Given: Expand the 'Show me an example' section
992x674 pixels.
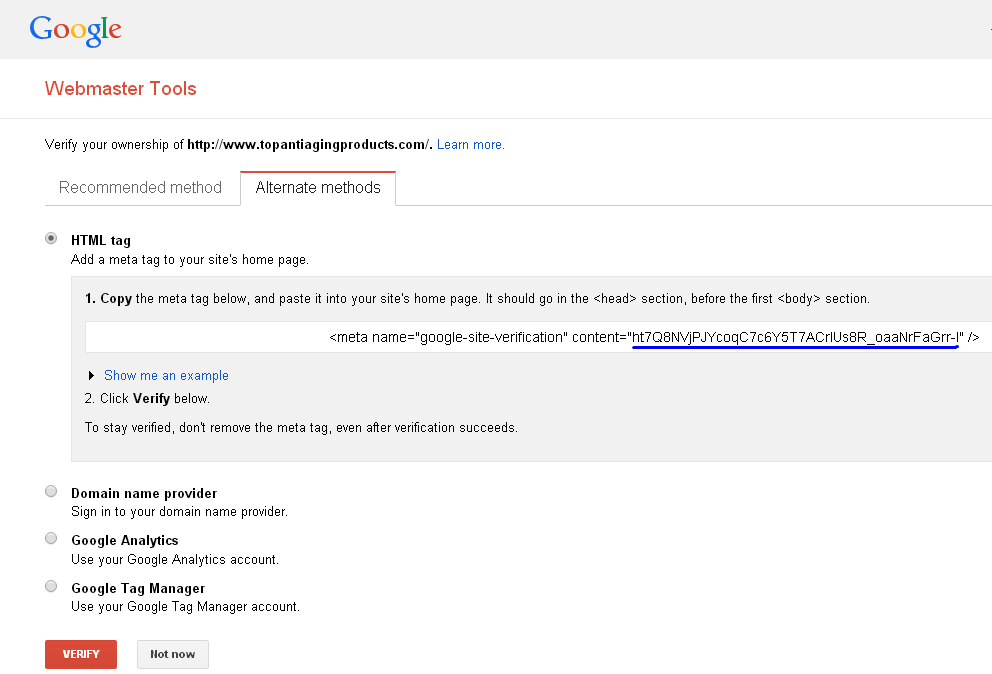Looking at the screenshot, I should pos(166,375).
